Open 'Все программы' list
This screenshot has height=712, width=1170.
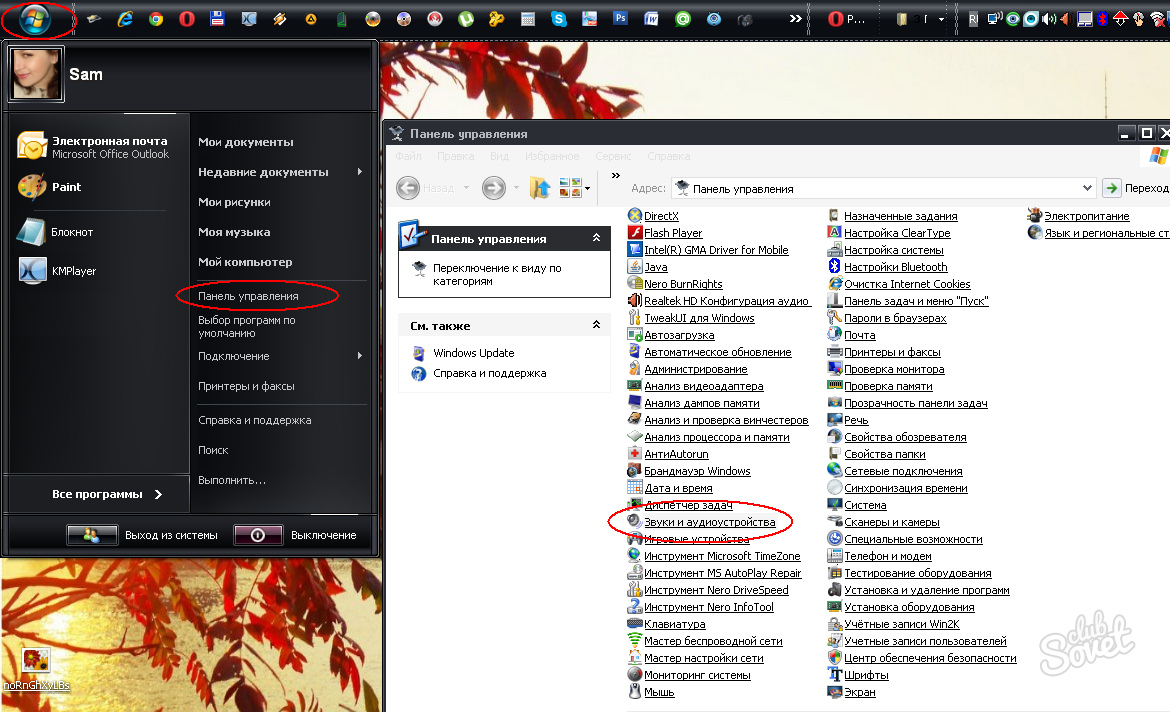pyautogui.click(x=107, y=494)
